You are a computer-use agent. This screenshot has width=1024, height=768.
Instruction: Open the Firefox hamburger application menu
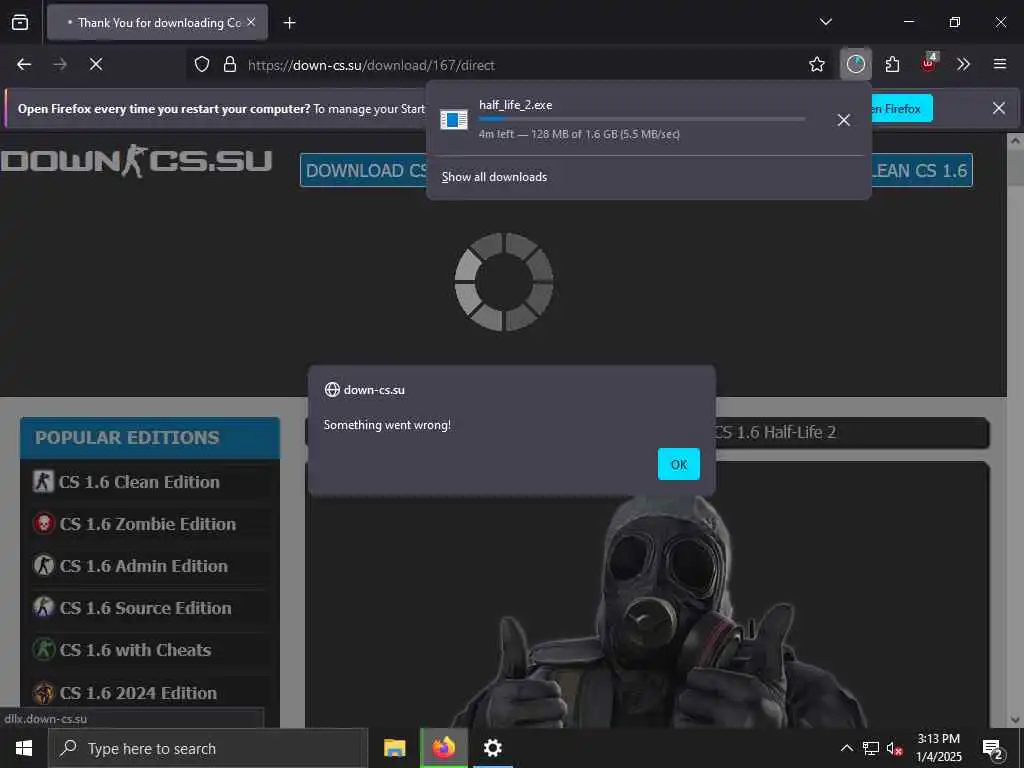999,64
